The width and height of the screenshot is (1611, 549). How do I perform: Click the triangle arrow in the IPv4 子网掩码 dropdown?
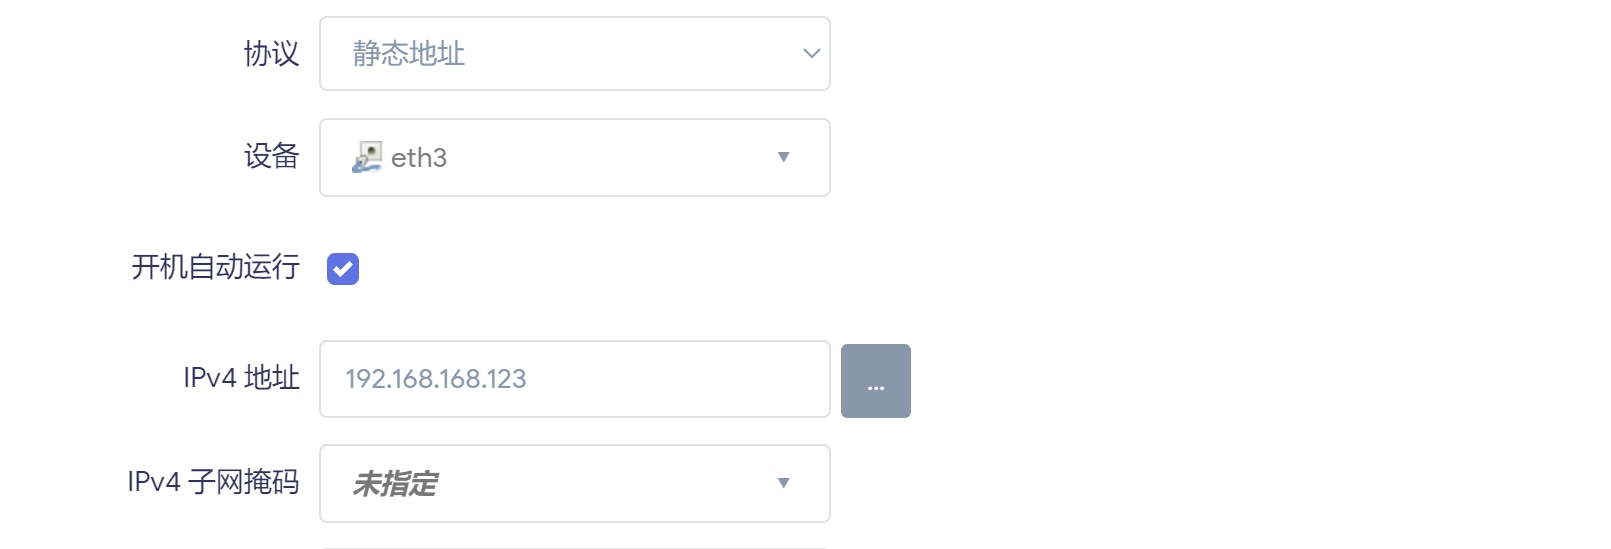coord(783,483)
